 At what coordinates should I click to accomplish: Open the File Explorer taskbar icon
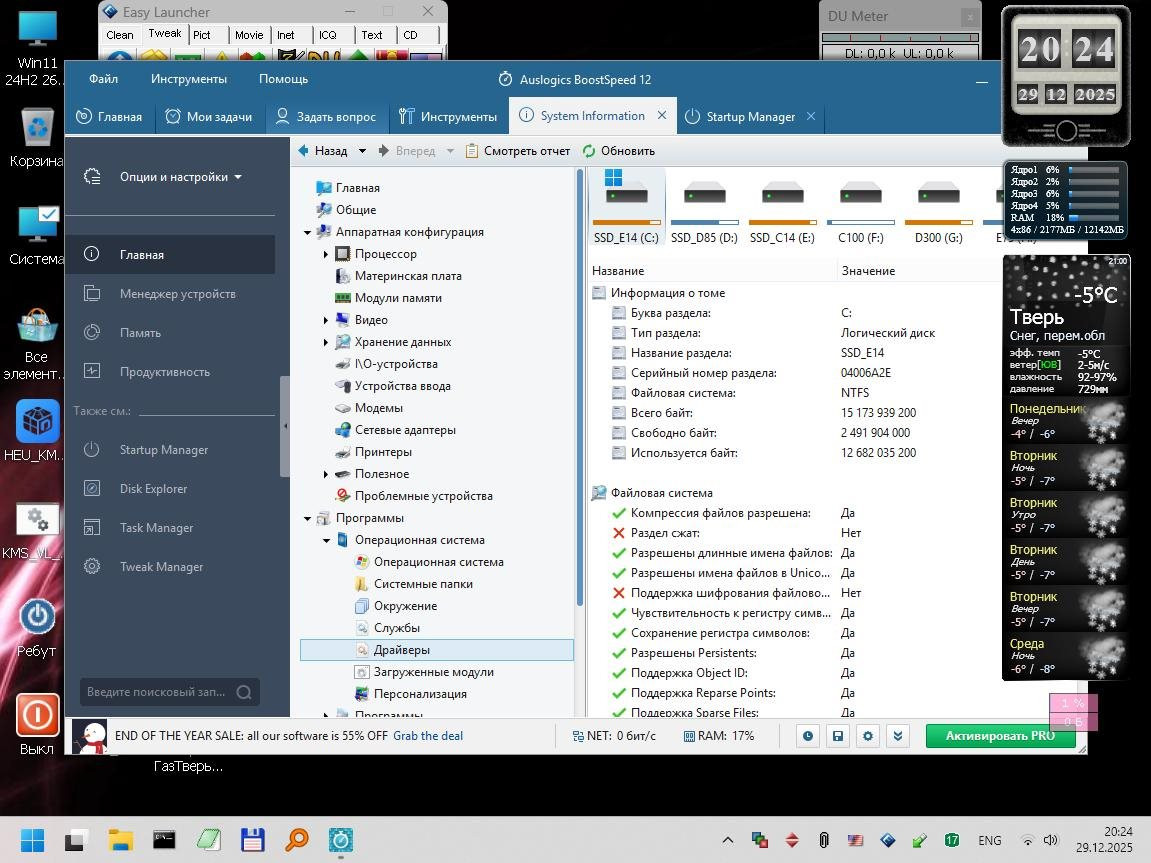pyautogui.click(x=120, y=840)
